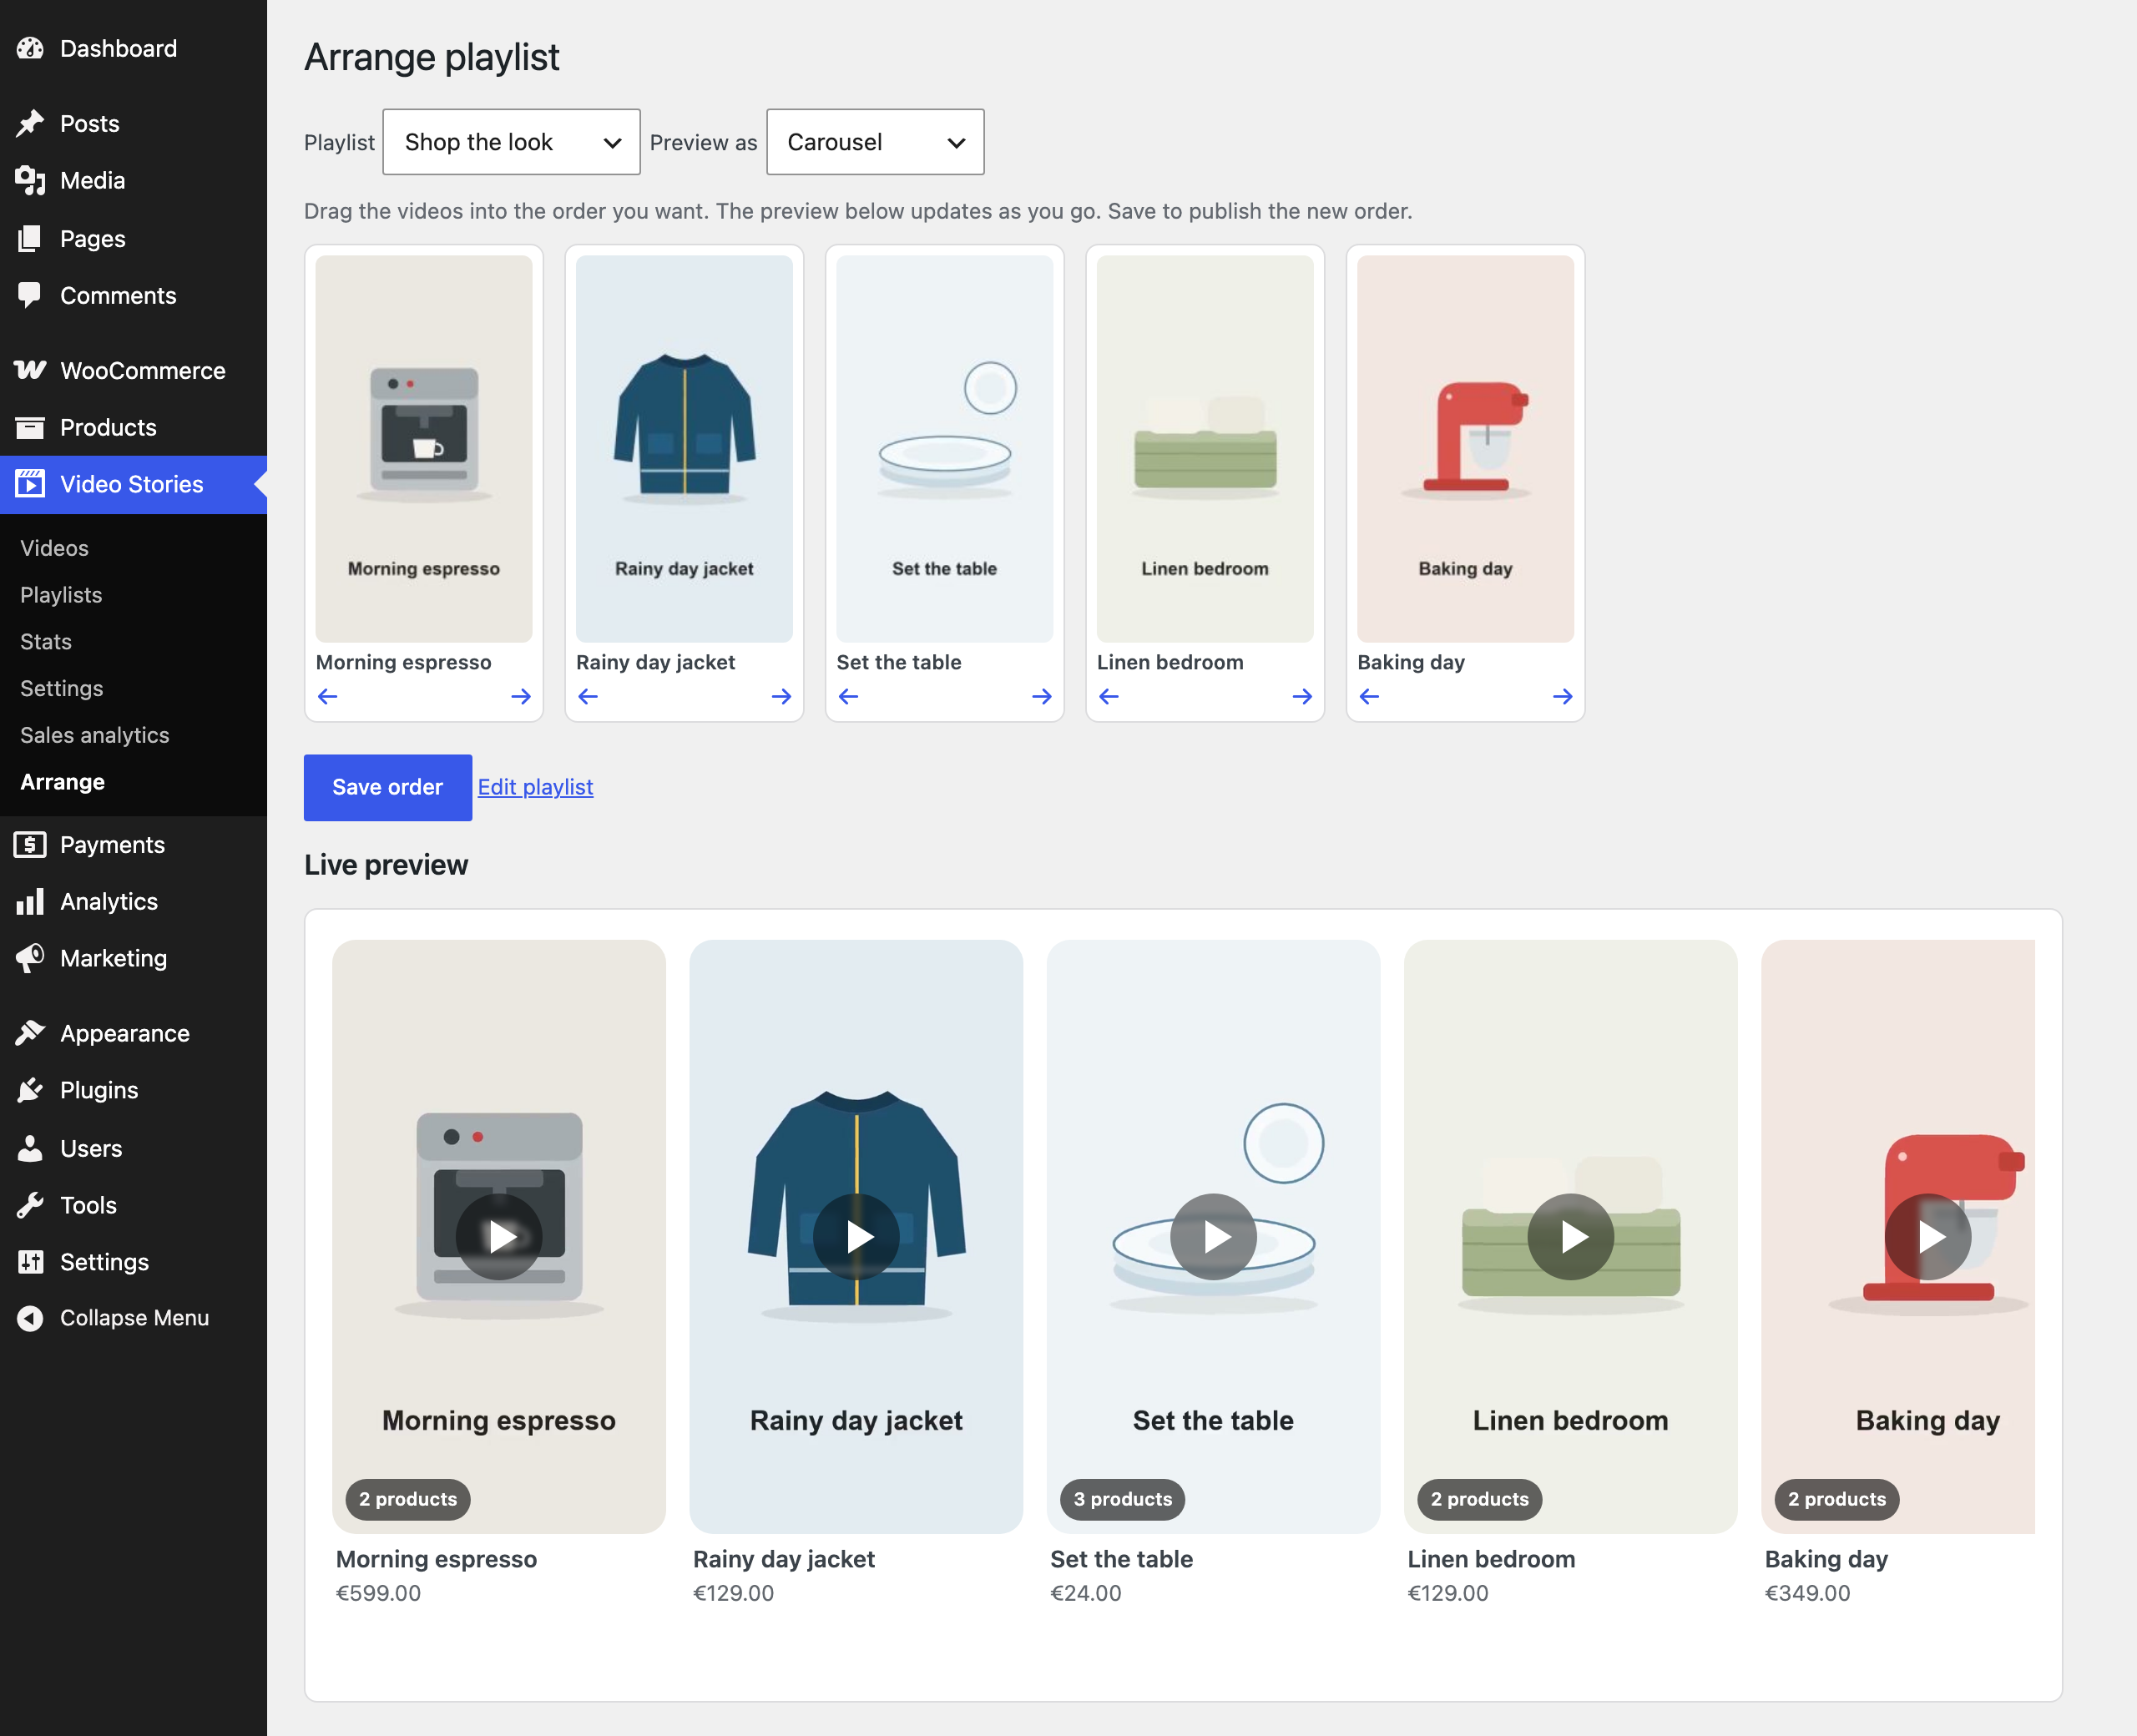Play Baking day preview video
Image resolution: width=2137 pixels, height=1736 pixels.
(1927, 1237)
